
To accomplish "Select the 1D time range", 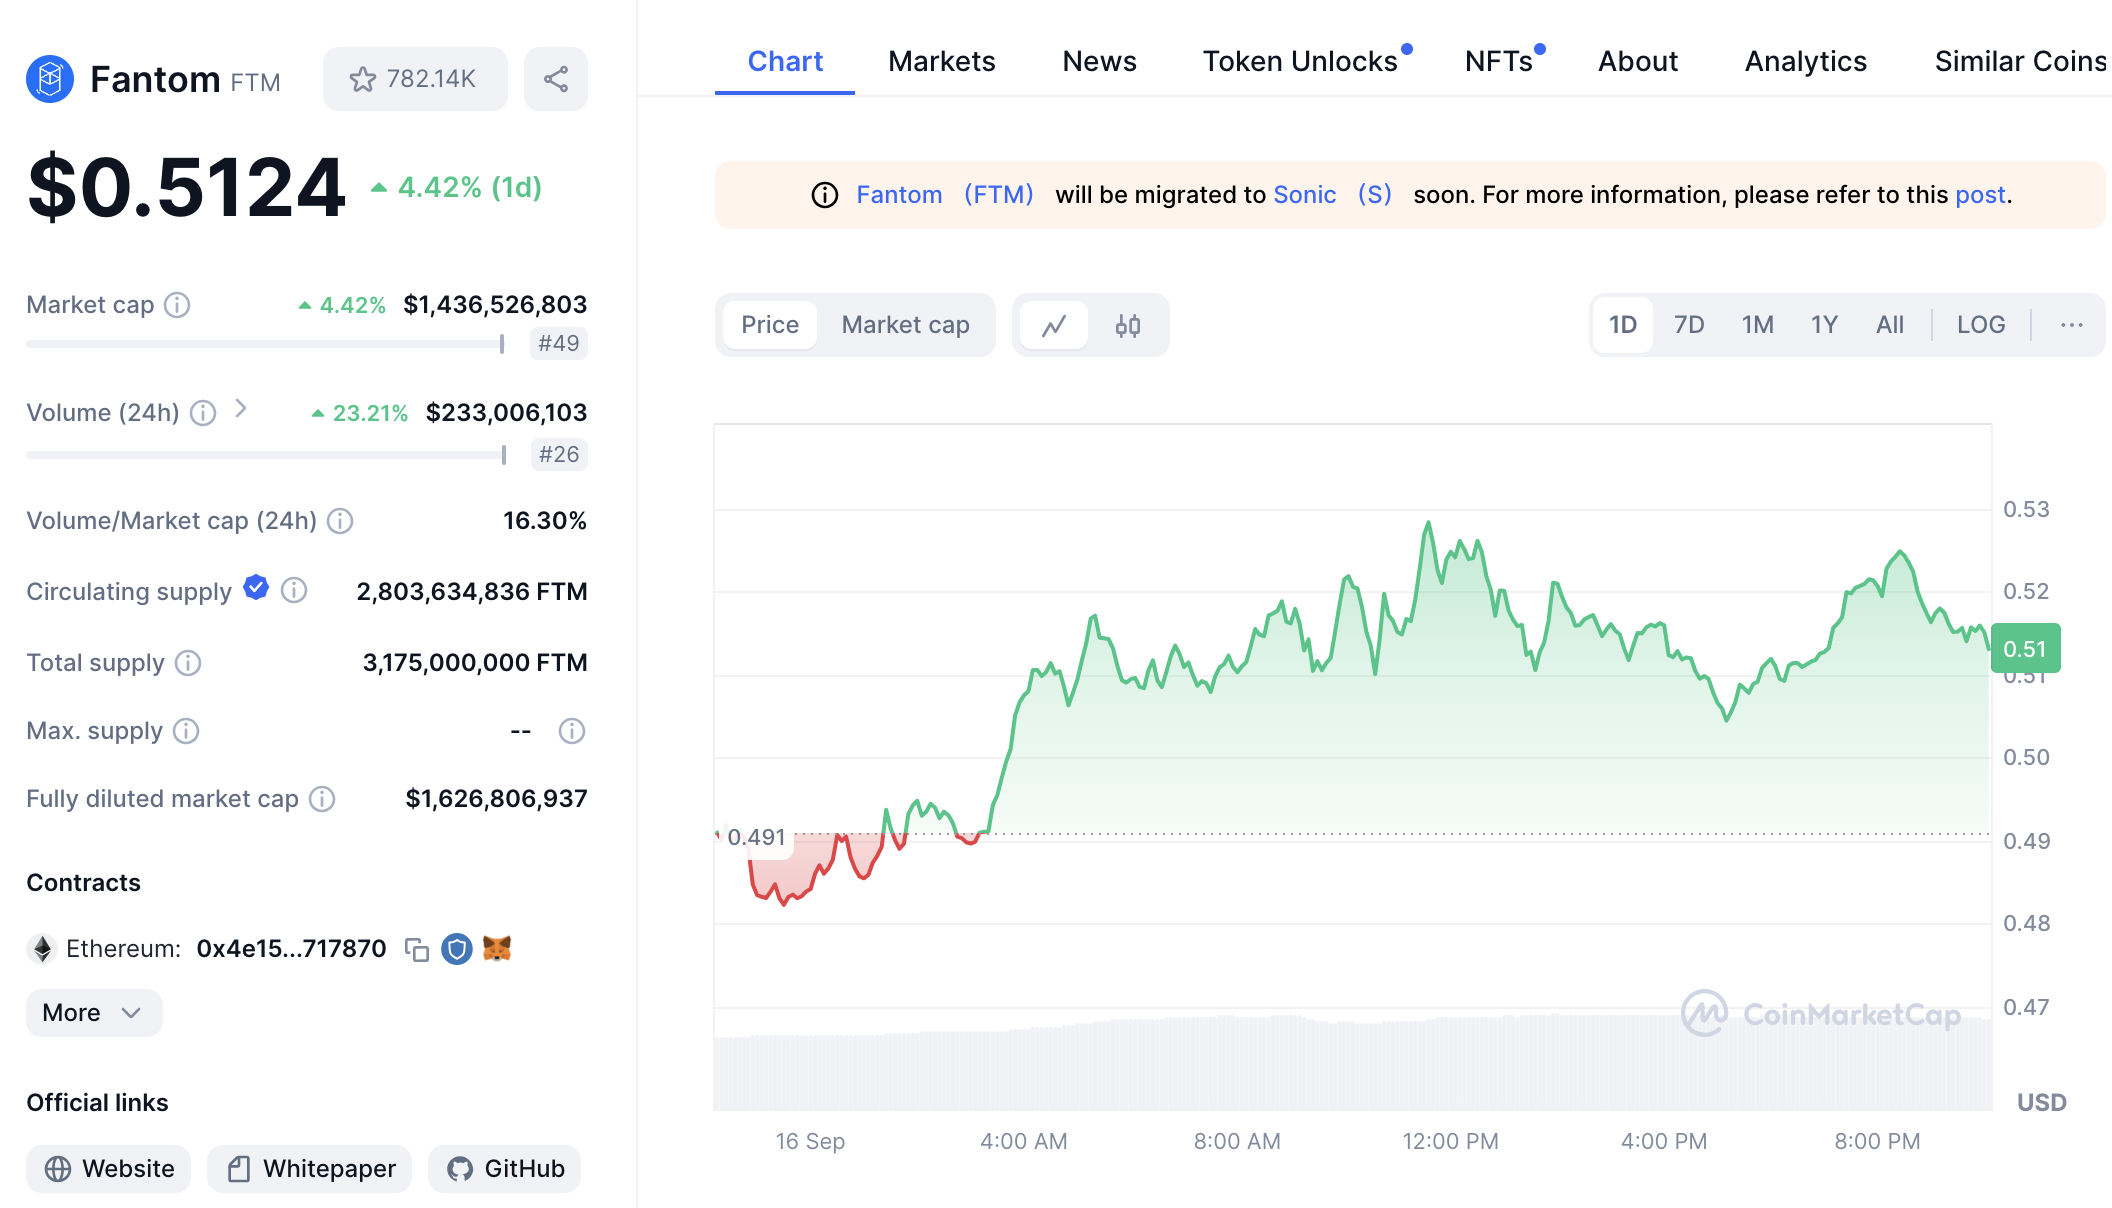I will (x=1623, y=325).
